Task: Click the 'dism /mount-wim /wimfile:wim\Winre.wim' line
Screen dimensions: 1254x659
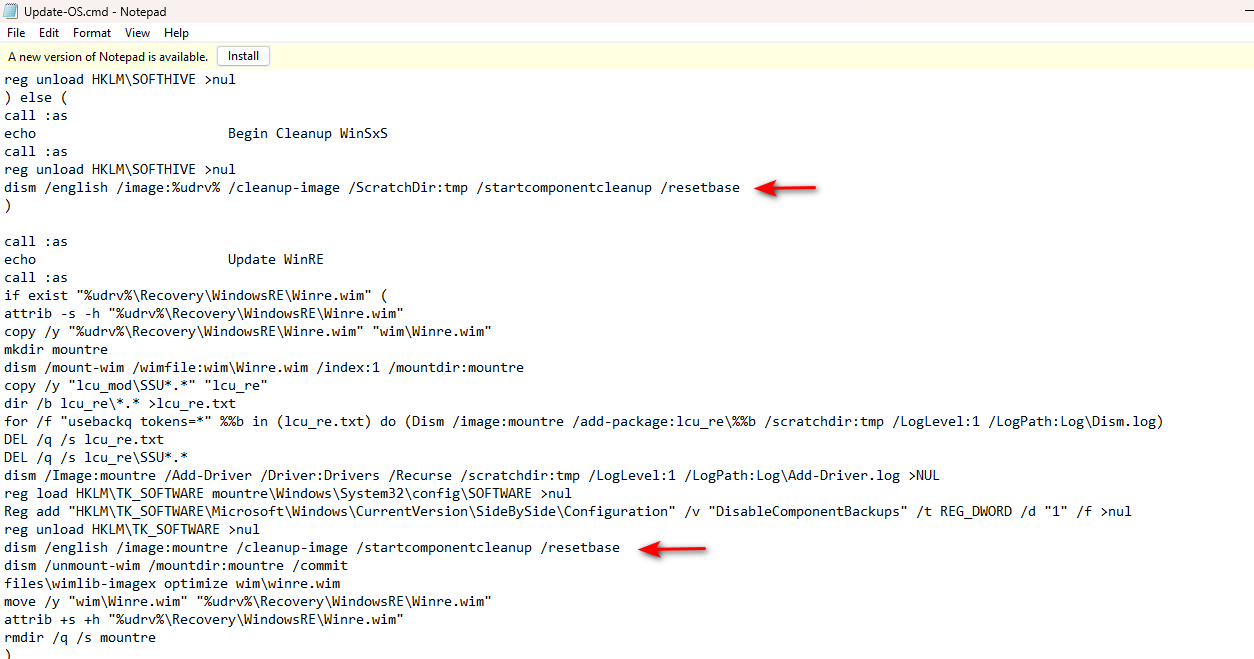Action: (264, 367)
